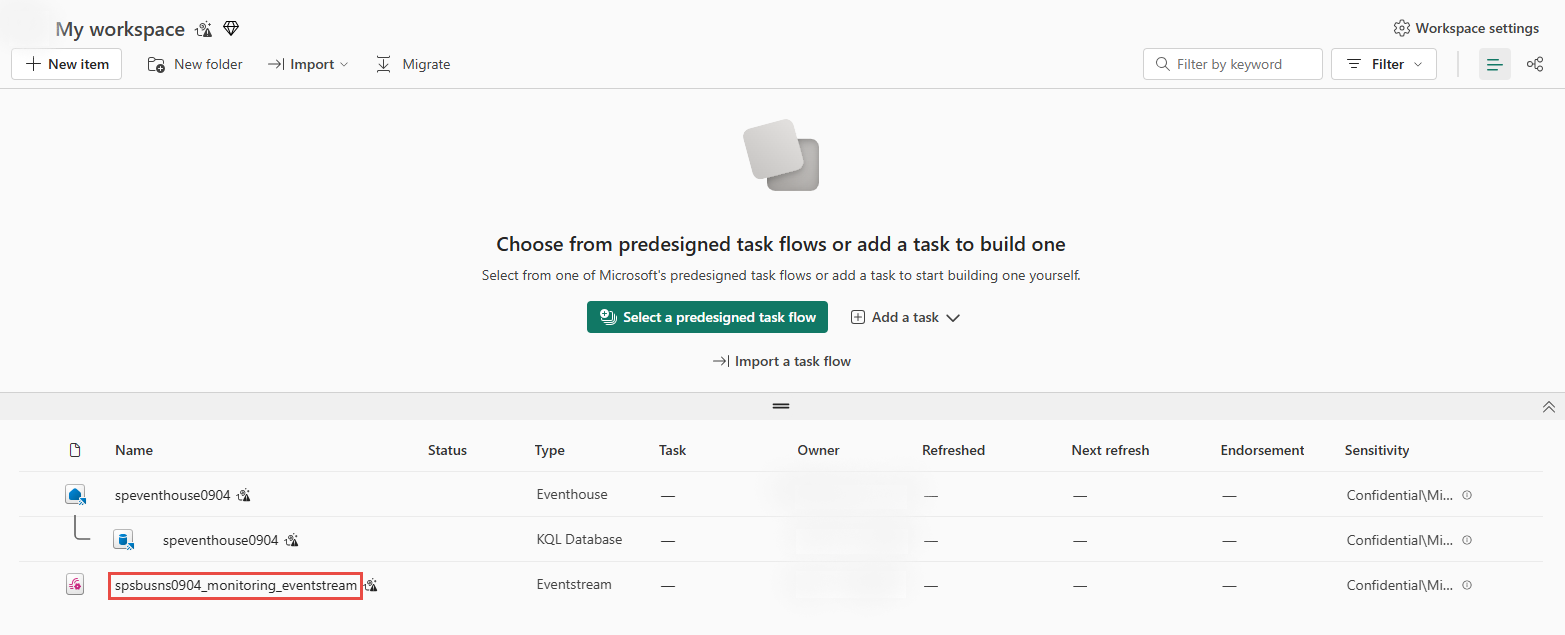1565x635 pixels.
Task: Click the Migrate toolbar button
Action: [413, 64]
